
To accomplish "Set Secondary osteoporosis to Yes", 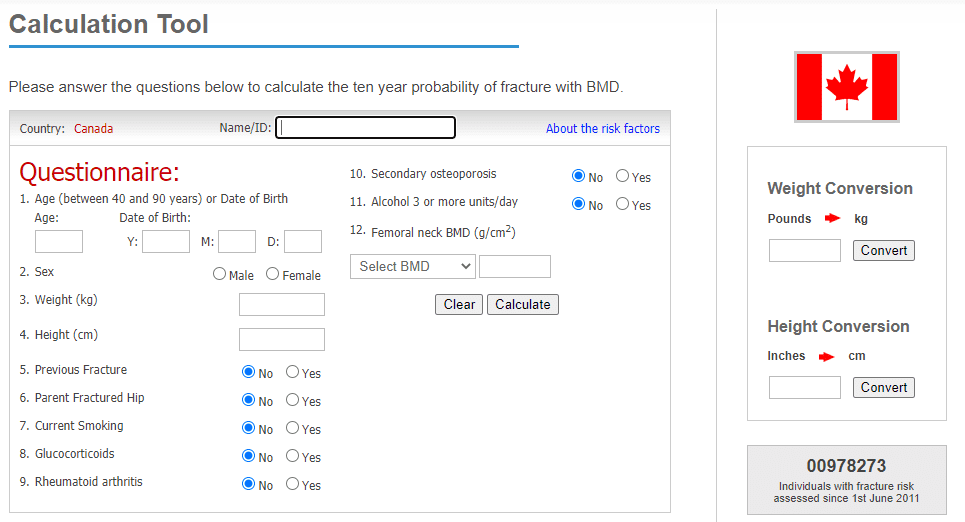I will [622, 176].
